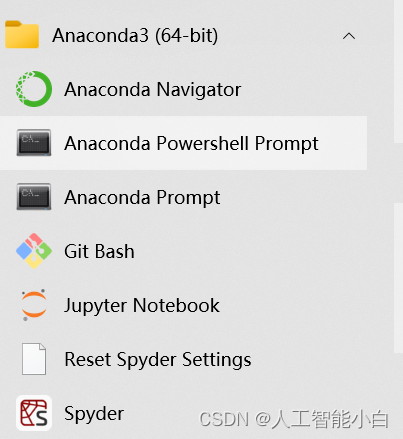Start the Spyder text entry
This screenshot has width=403, height=439.
[94, 414]
